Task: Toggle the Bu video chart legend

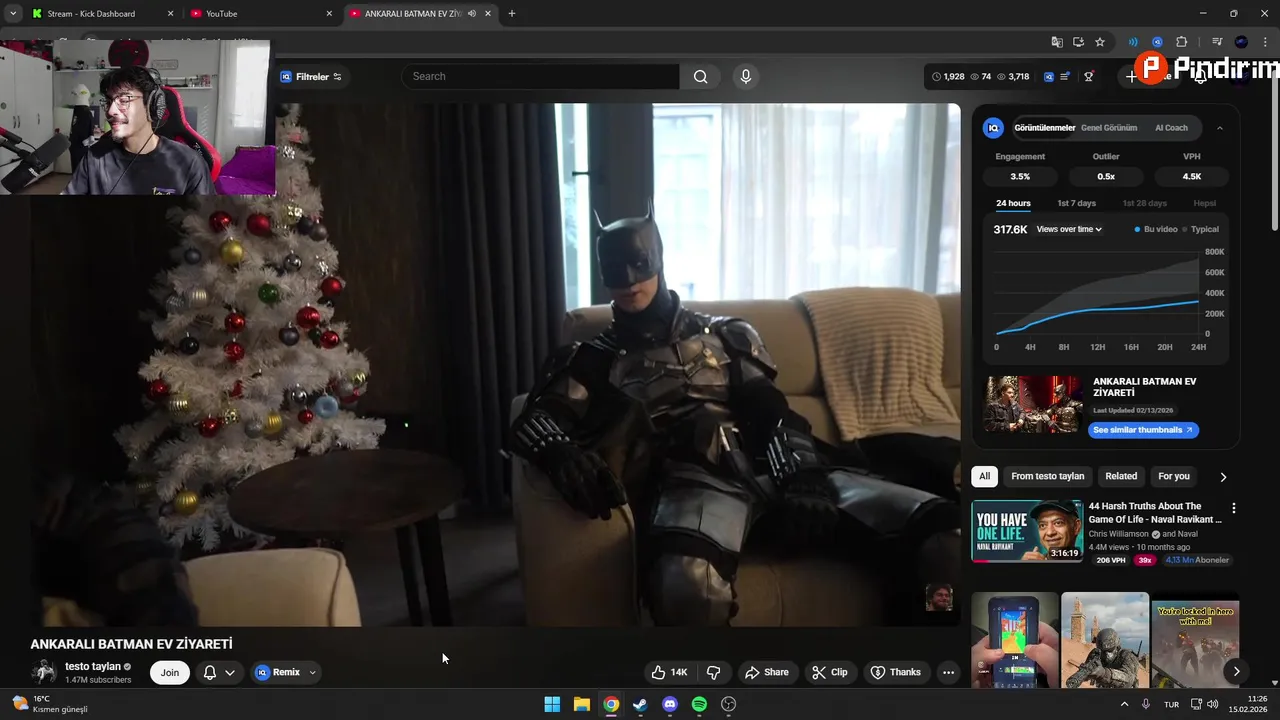Action: (x=1156, y=229)
